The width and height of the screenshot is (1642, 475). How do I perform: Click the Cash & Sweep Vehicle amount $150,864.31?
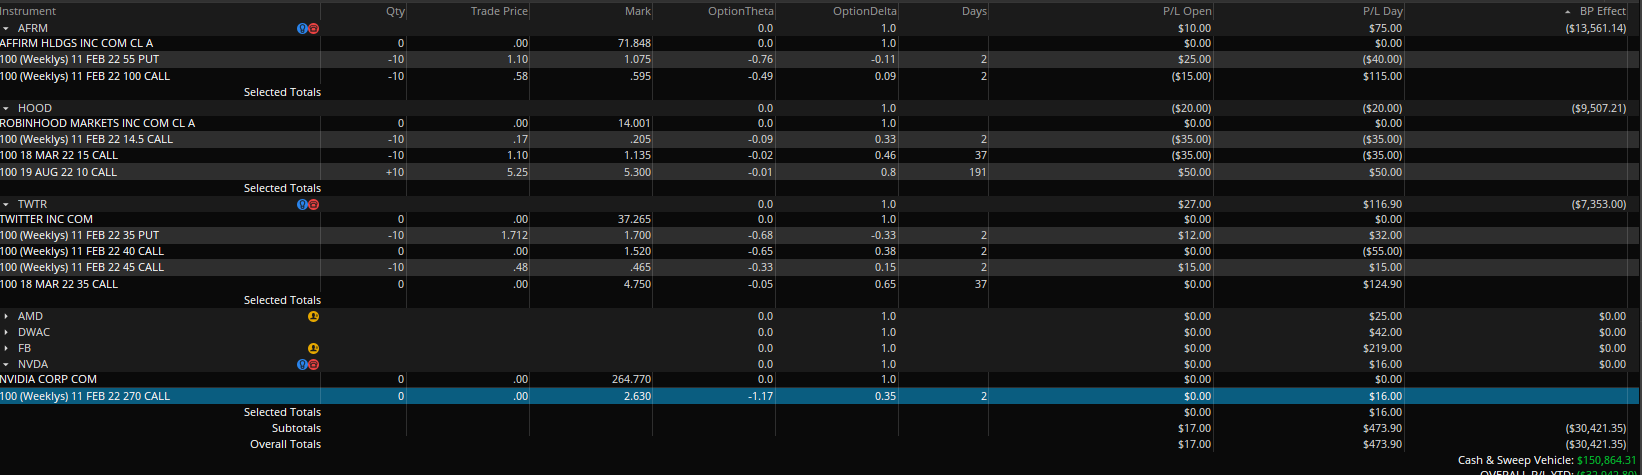(x=1606, y=460)
